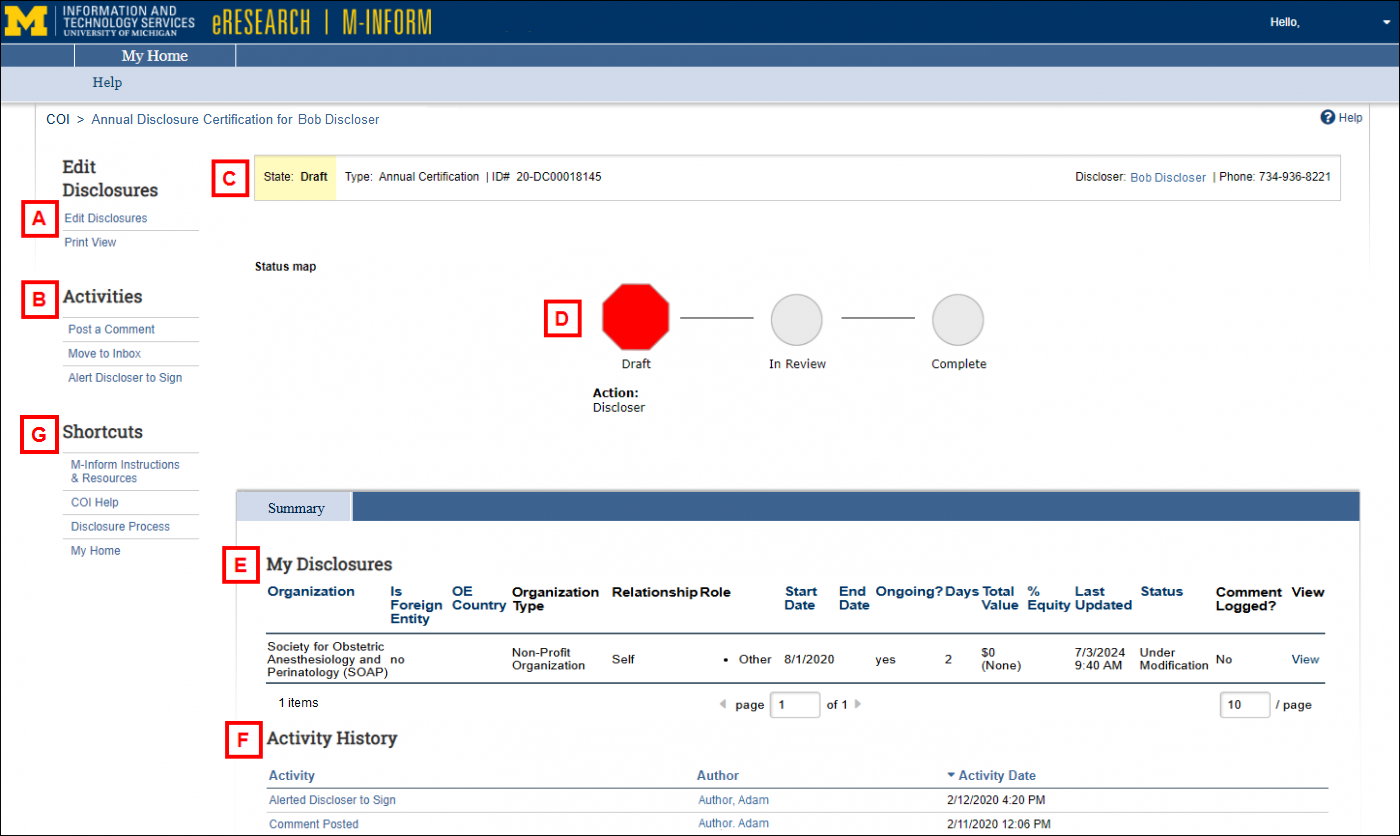Image resolution: width=1400 pixels, height=836 pixels.
Task: Open Edit Disclosures in the sidebar
Action: point(105,217)
